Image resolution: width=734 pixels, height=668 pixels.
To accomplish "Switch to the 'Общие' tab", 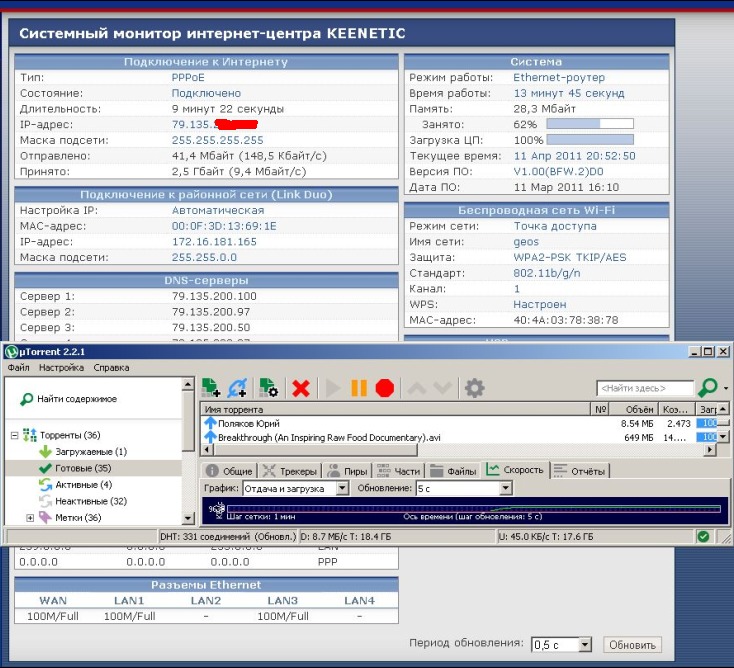I will tap(230, 471).
